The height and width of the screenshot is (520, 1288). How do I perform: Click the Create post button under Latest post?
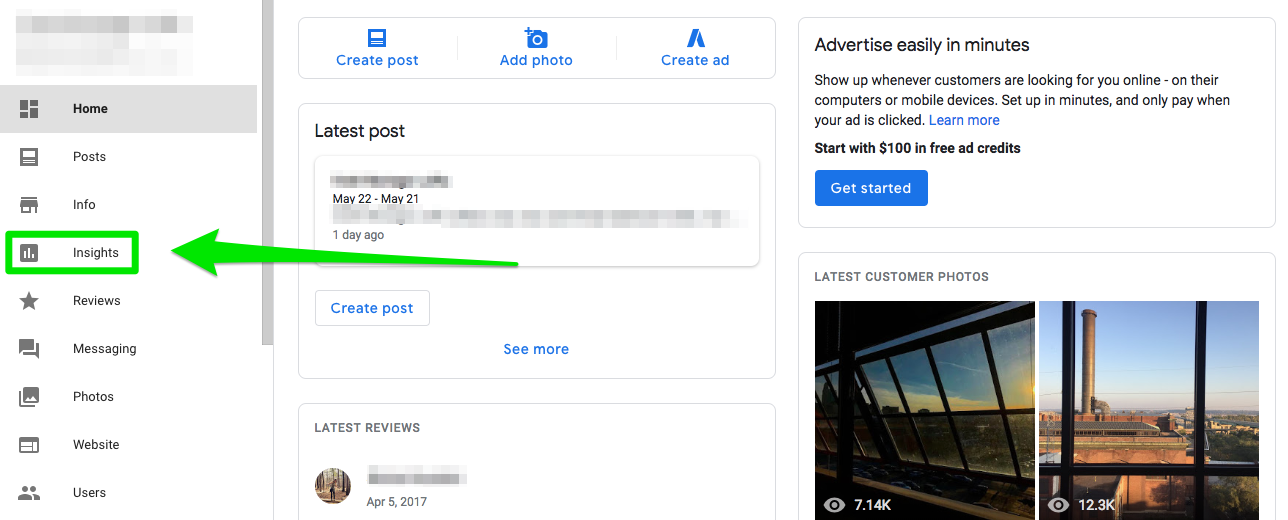click(x=372, y=308)
